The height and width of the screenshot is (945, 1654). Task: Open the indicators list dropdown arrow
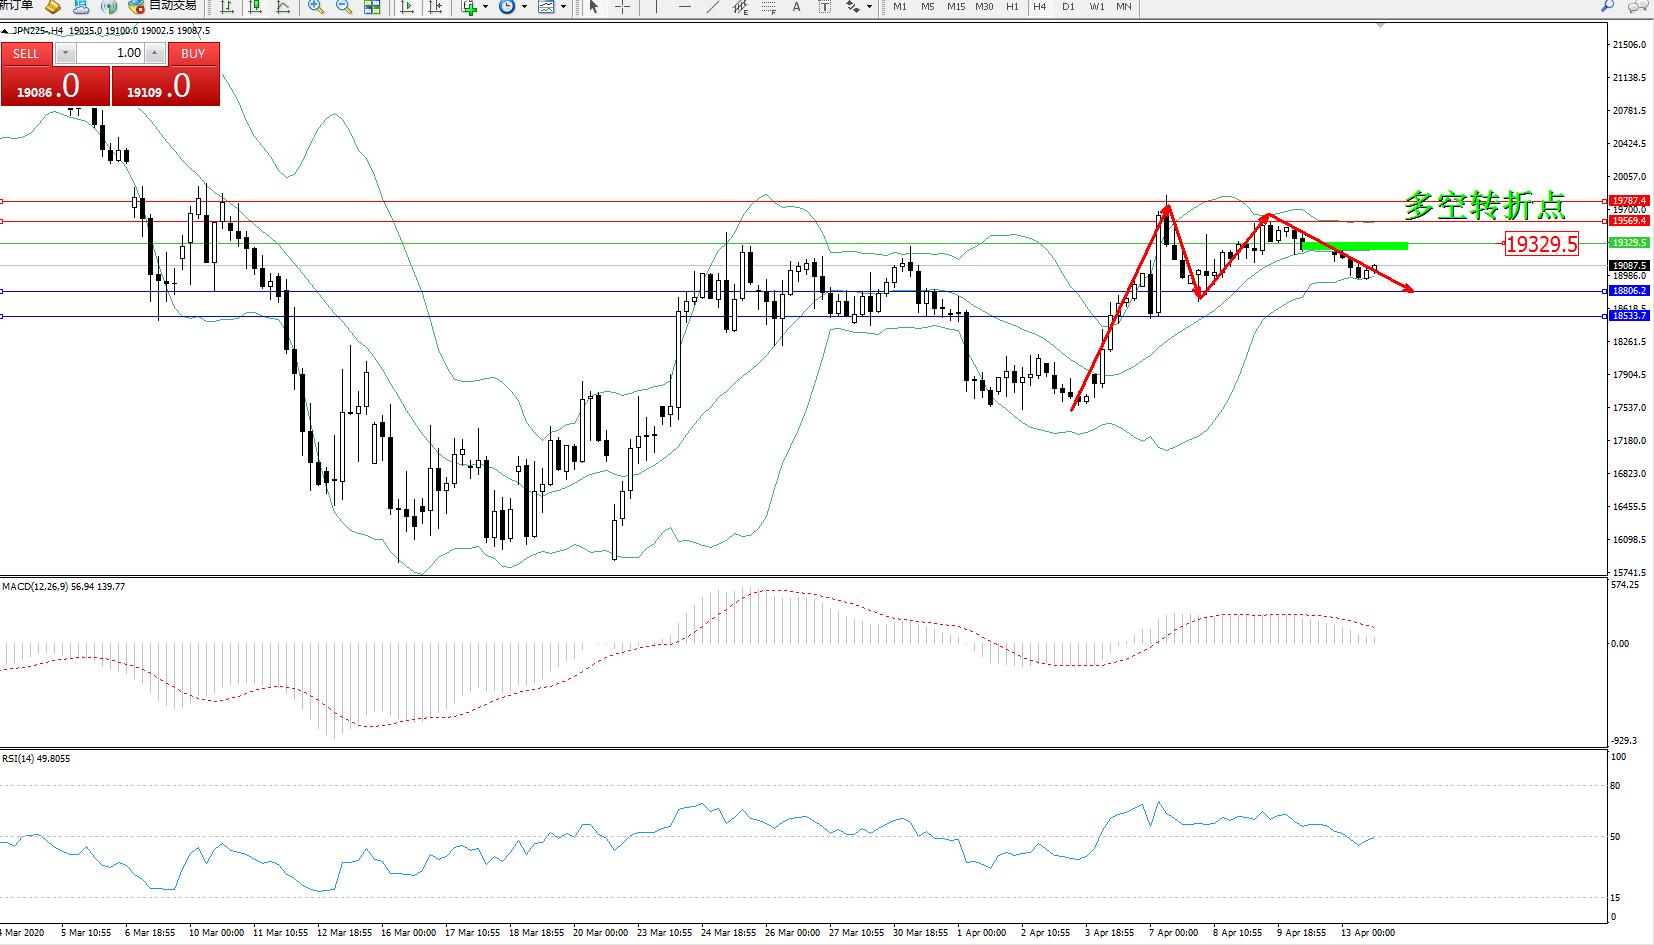(x=486, y=7)
